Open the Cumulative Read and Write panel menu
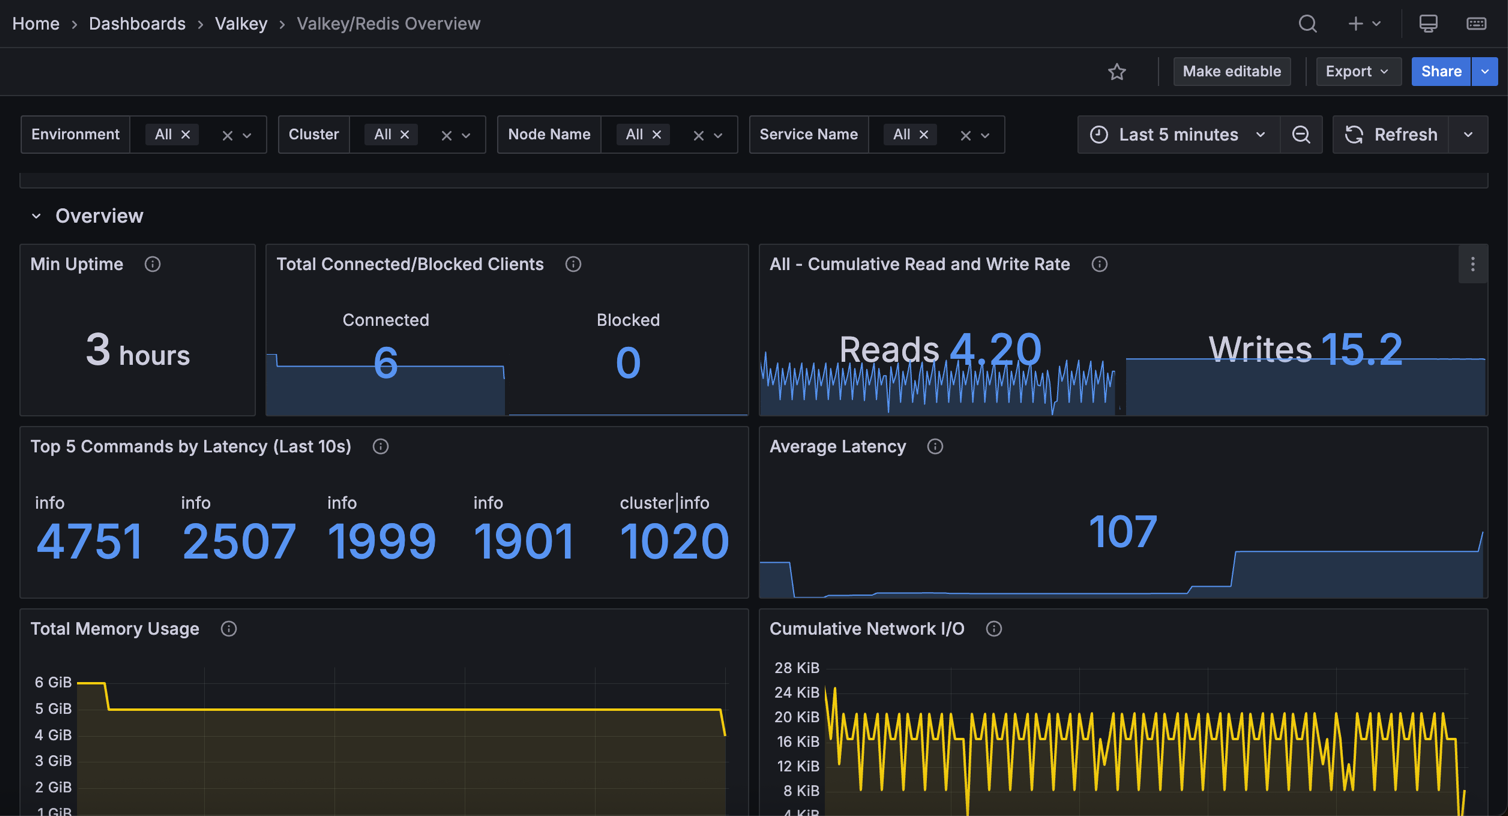Viewport: 1508px width, 816px height. 1473,264
